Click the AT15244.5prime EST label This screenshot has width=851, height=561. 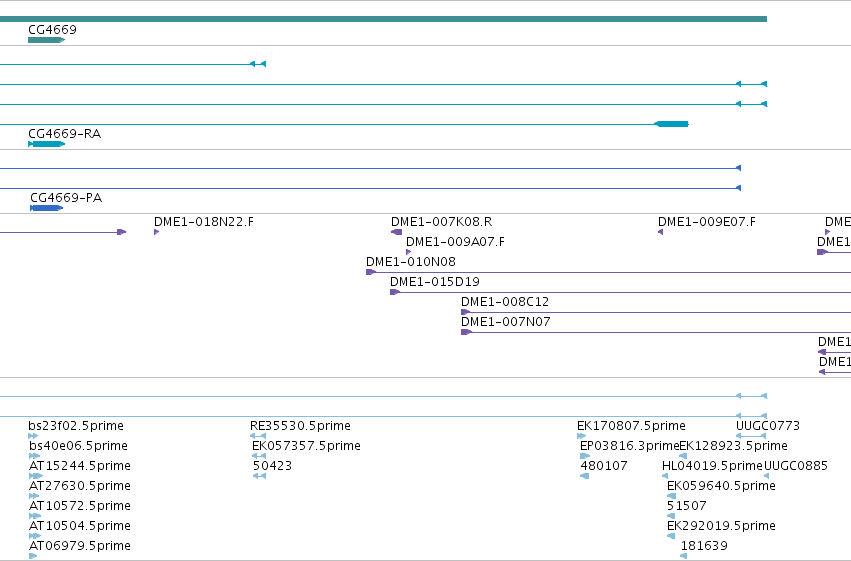[x=80, y=466]
